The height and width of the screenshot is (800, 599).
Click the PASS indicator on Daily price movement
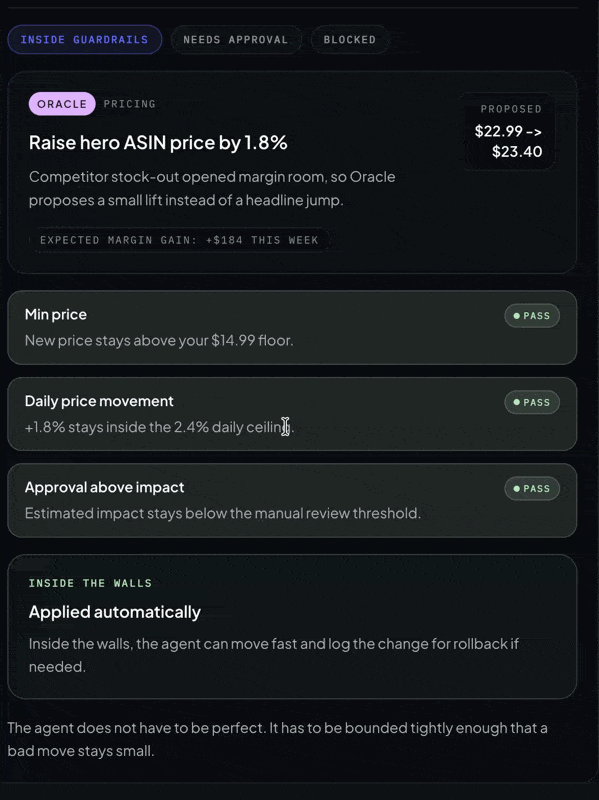(532, 402)
